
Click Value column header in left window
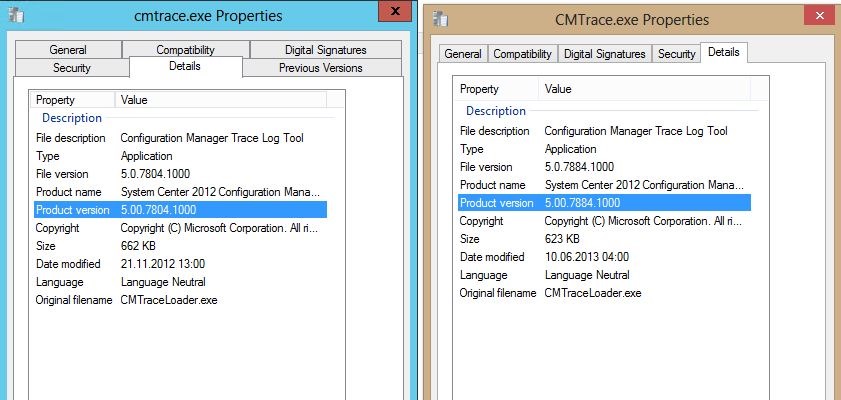(220, 99)
